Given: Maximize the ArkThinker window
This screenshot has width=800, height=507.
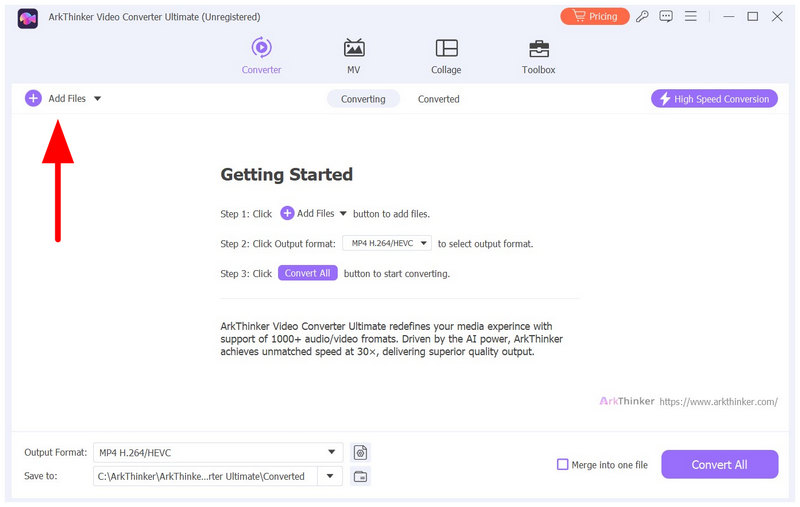Looking at the screenshot, I should tap(753, 16).
